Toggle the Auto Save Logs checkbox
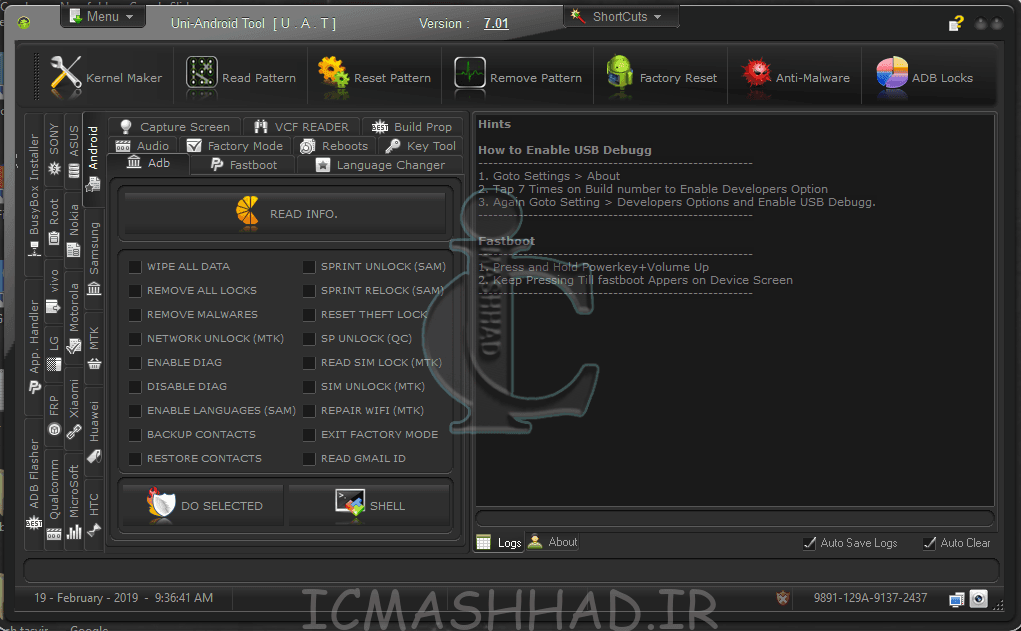Screen dimensions: 1021x631 tap(809, 543)
